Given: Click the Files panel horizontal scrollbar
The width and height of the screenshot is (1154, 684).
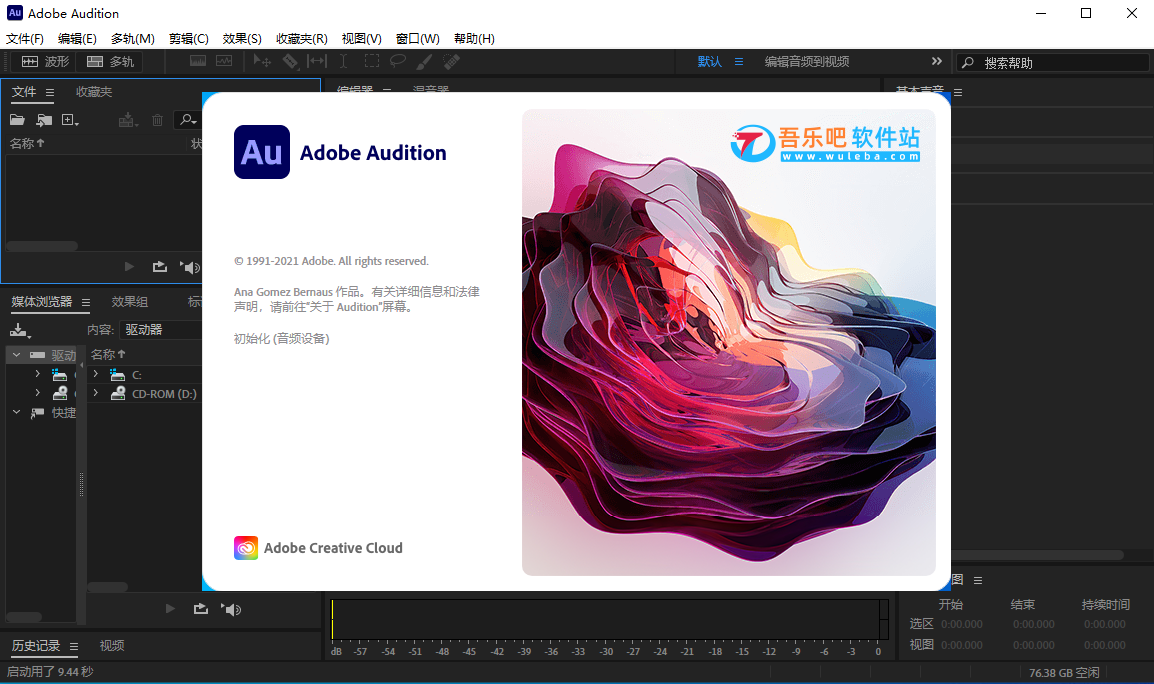Looking at the screenshot, I should pos(42,246).
